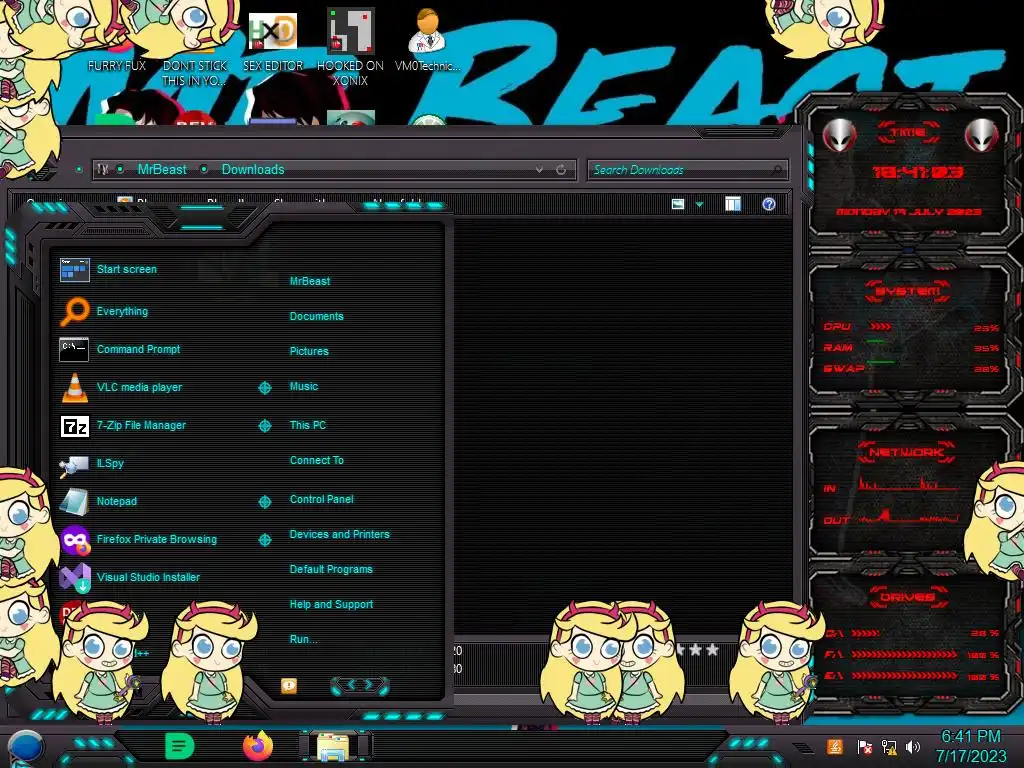Open the Notepad icon in Start menu

[x=74, y=502]
